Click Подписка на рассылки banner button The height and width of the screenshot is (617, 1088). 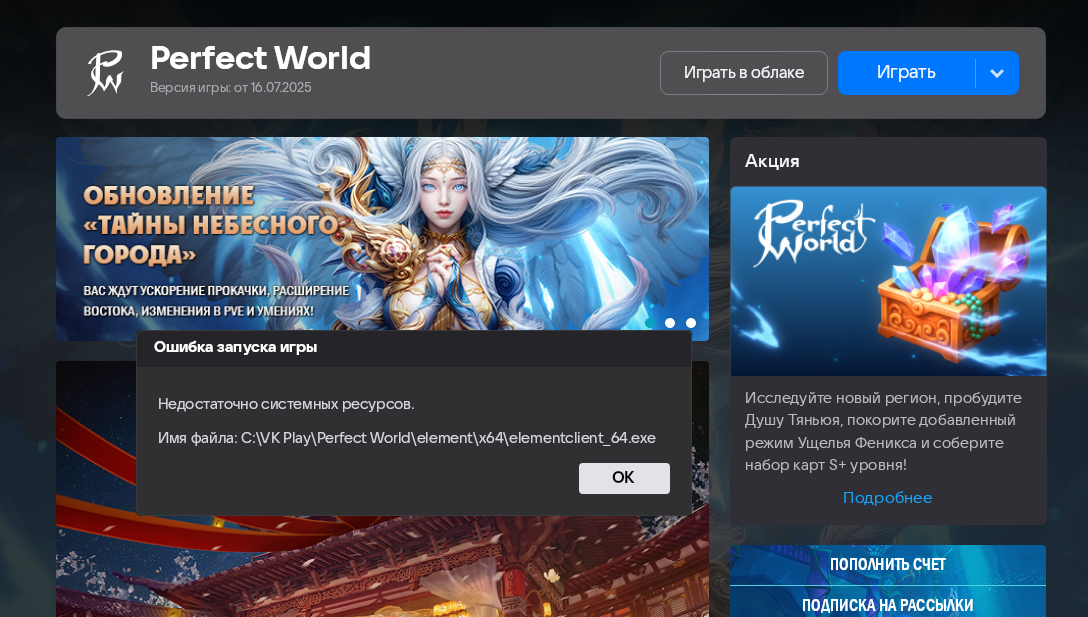(x=887, y=604)
